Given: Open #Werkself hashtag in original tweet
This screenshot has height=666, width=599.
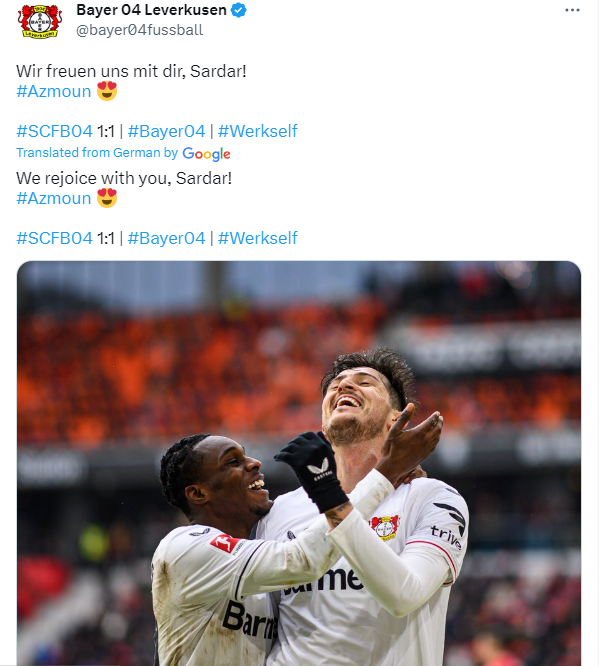Looking at the screenshot, I should click(257, 131).
